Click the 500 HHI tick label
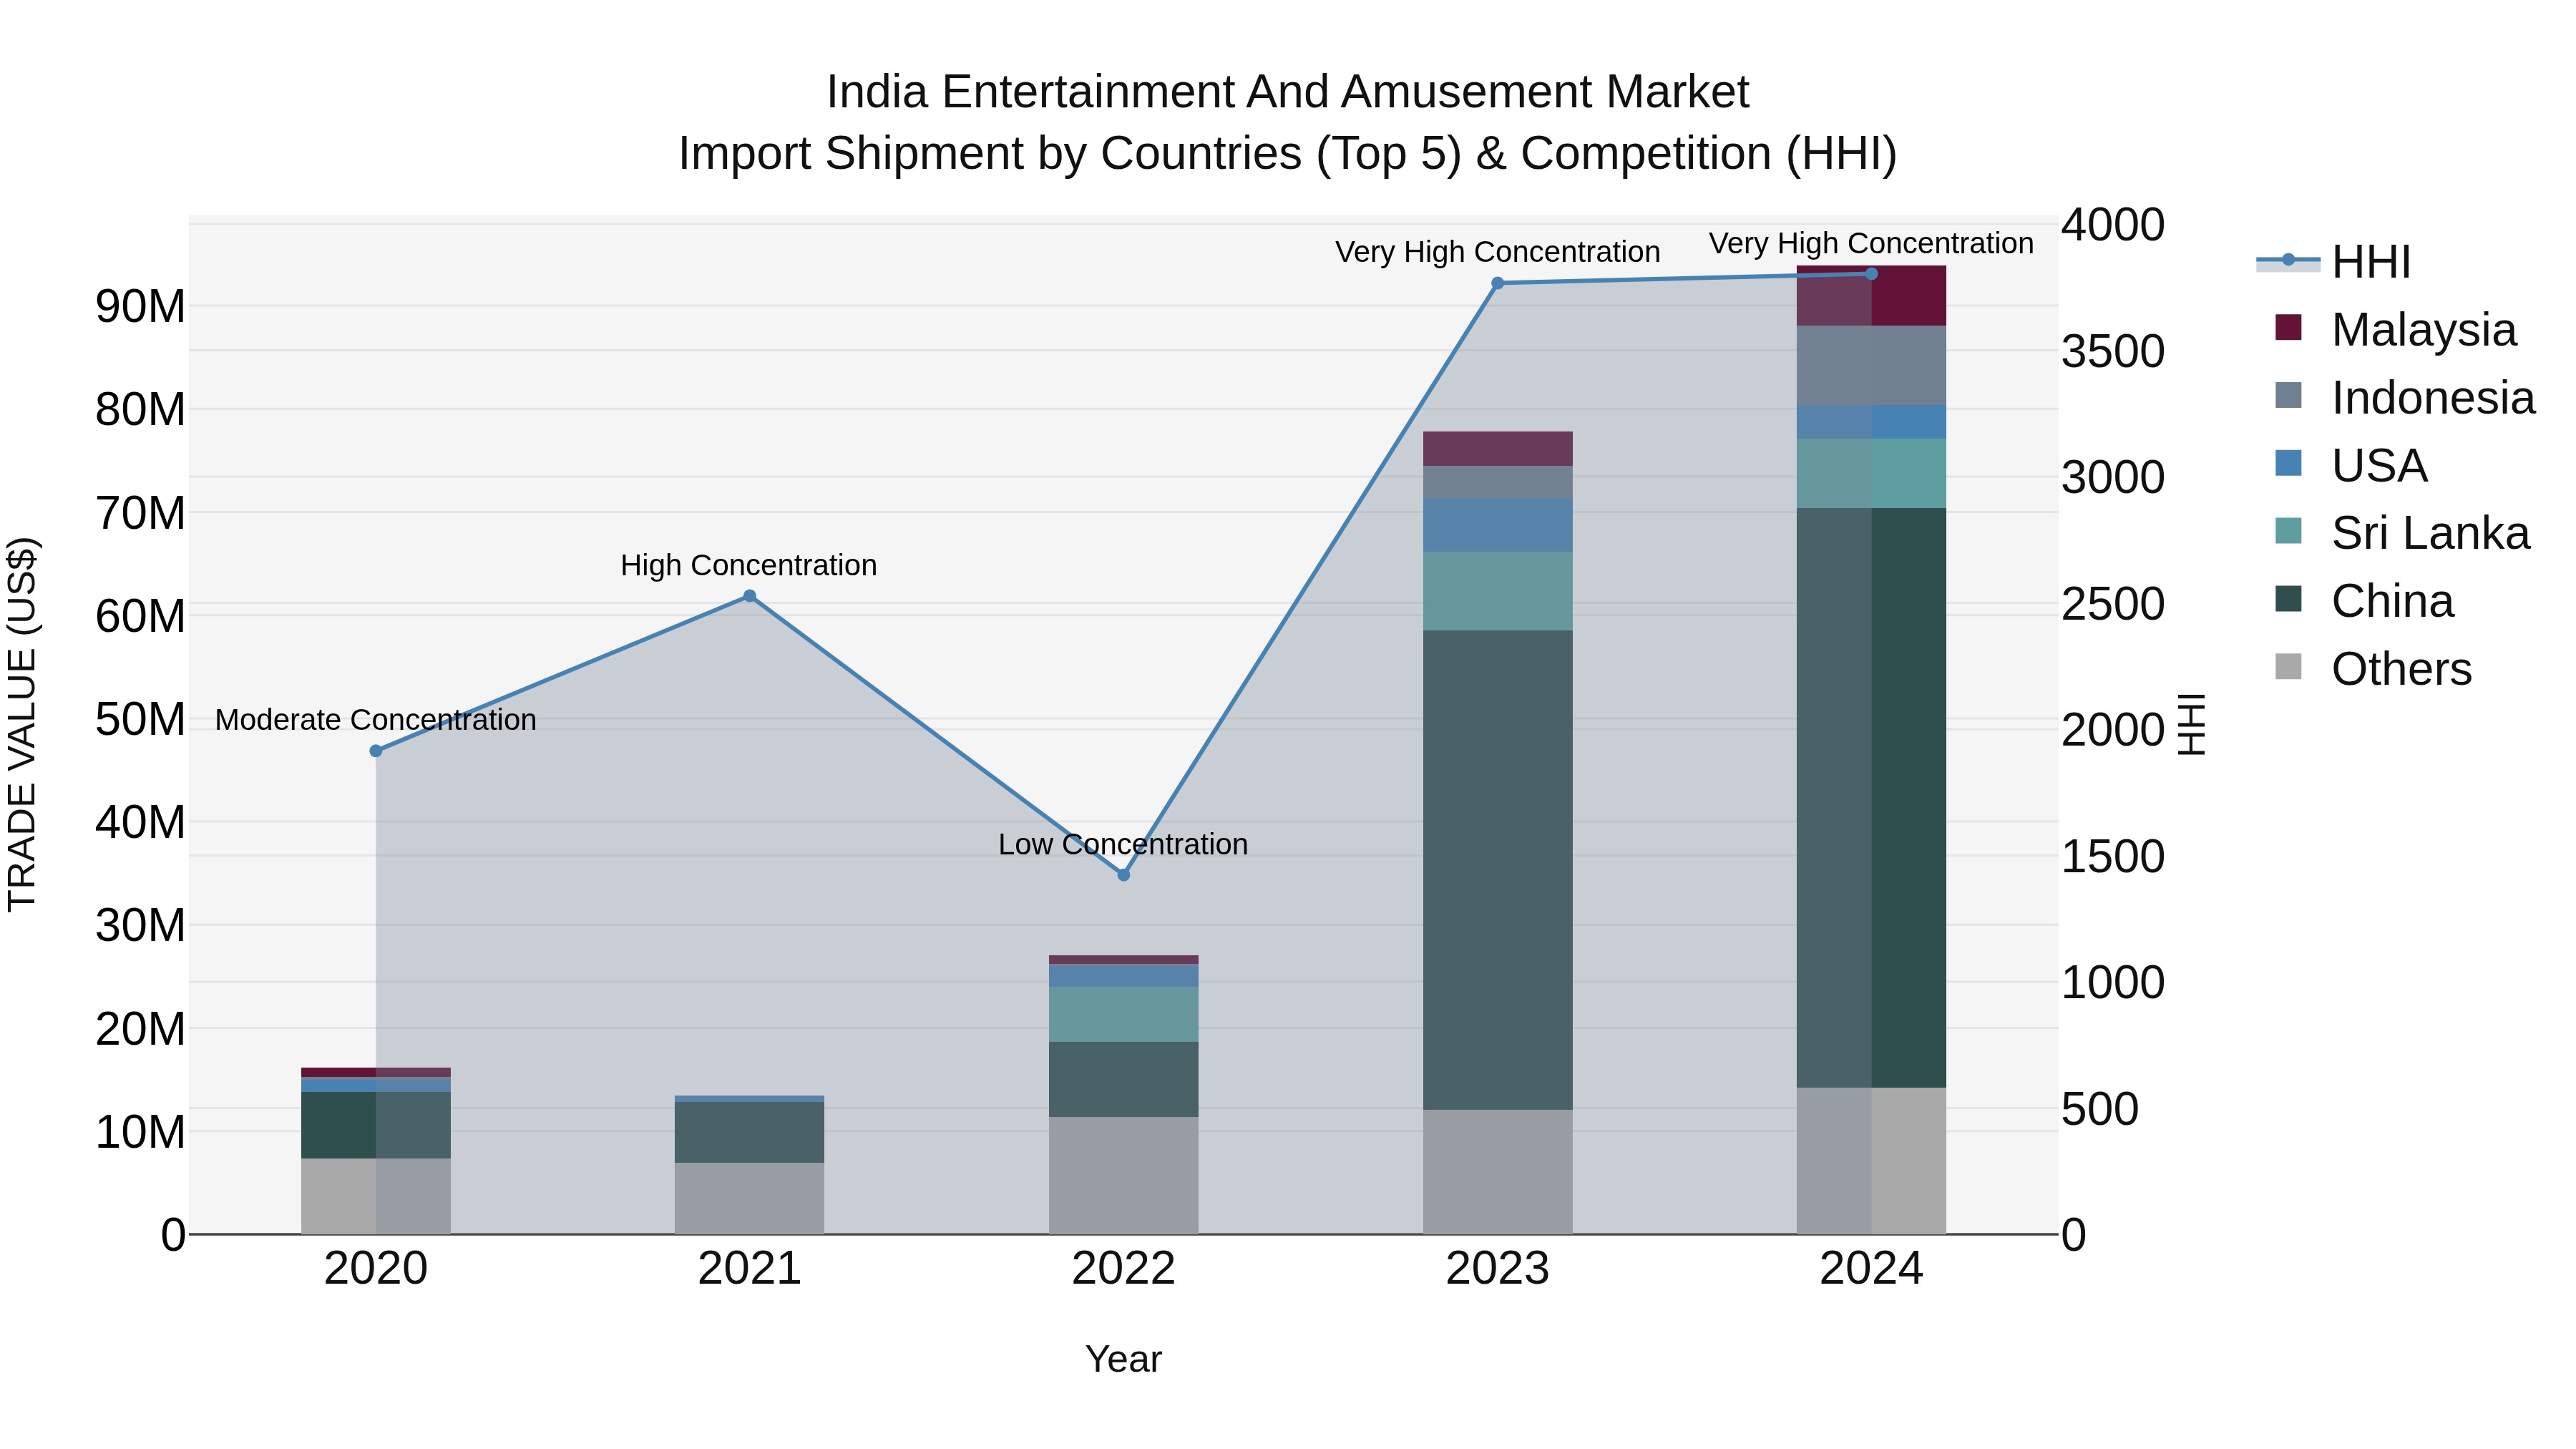2576x1449 pixels. pyautogui.click(x=2100, y=1109)
